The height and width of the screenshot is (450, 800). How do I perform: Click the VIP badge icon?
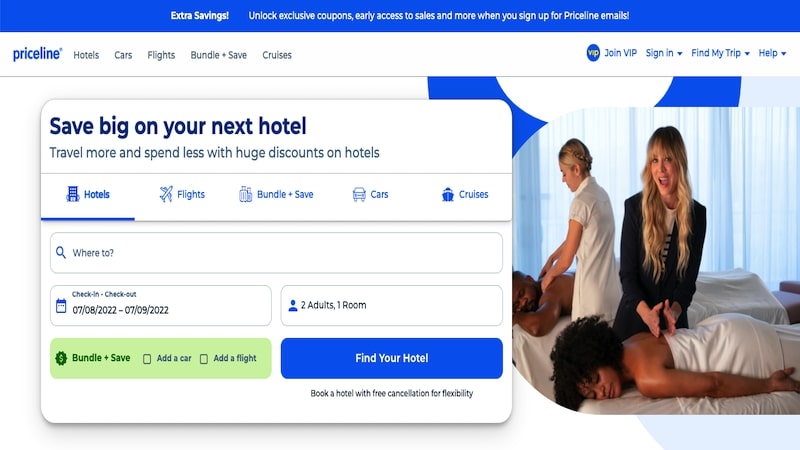coord(593,53)
